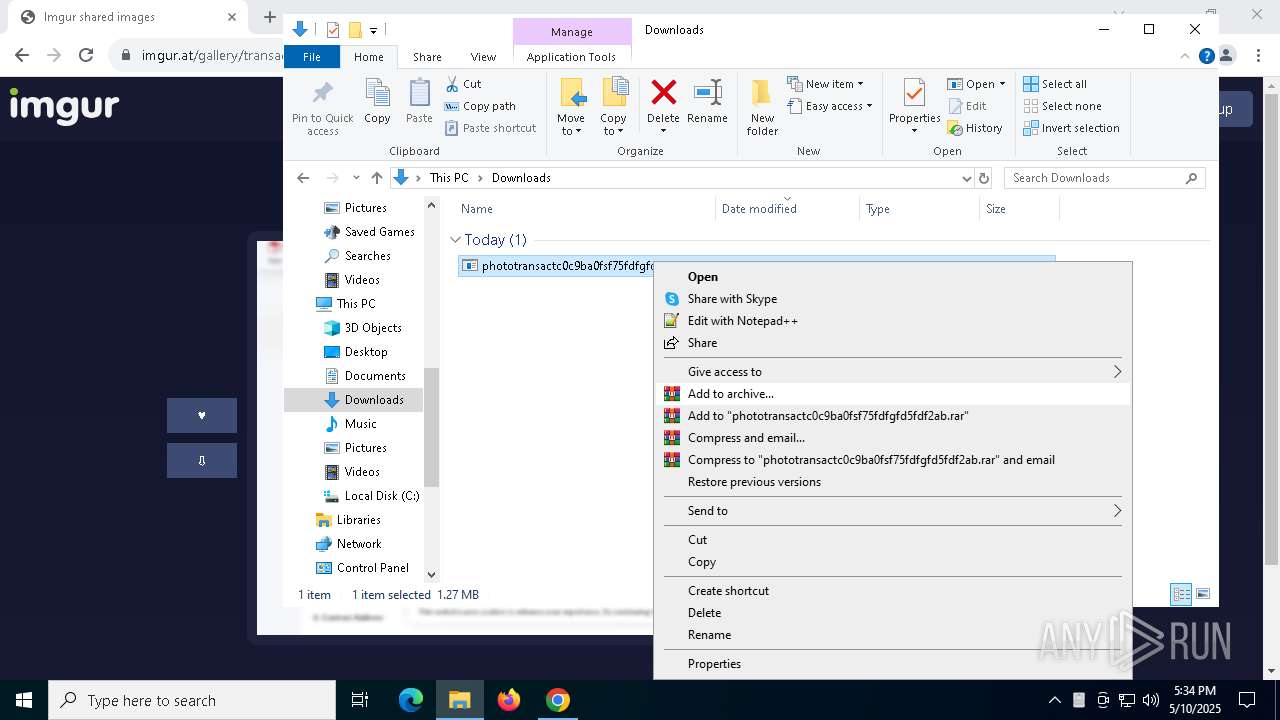Open the Move to dropdown

point(571,125)
